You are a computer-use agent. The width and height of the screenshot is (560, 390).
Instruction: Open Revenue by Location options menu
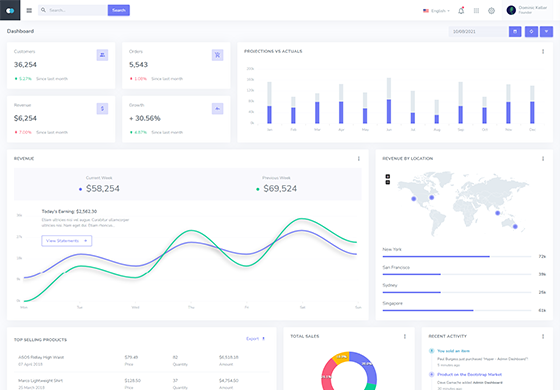click(543, 159)
